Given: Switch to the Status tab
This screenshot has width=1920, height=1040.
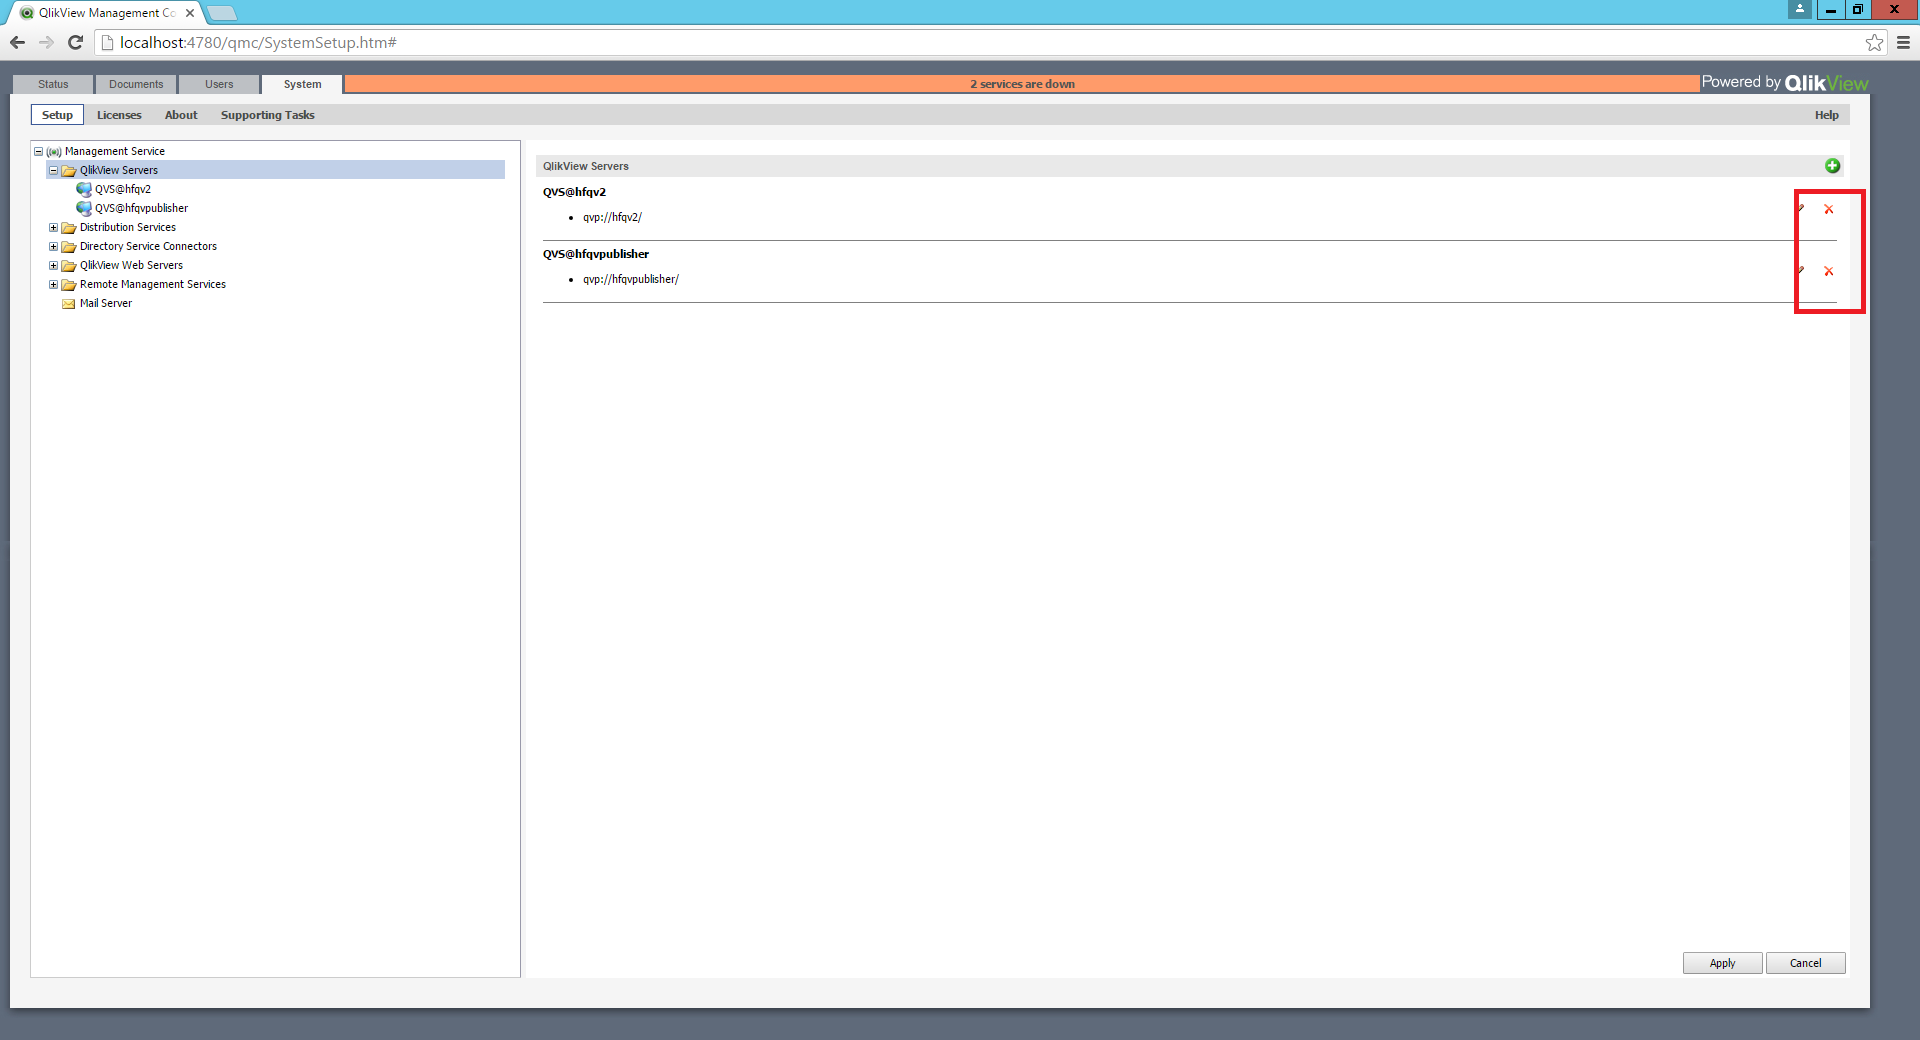Looking at the screenshot, I should (53, 84).
